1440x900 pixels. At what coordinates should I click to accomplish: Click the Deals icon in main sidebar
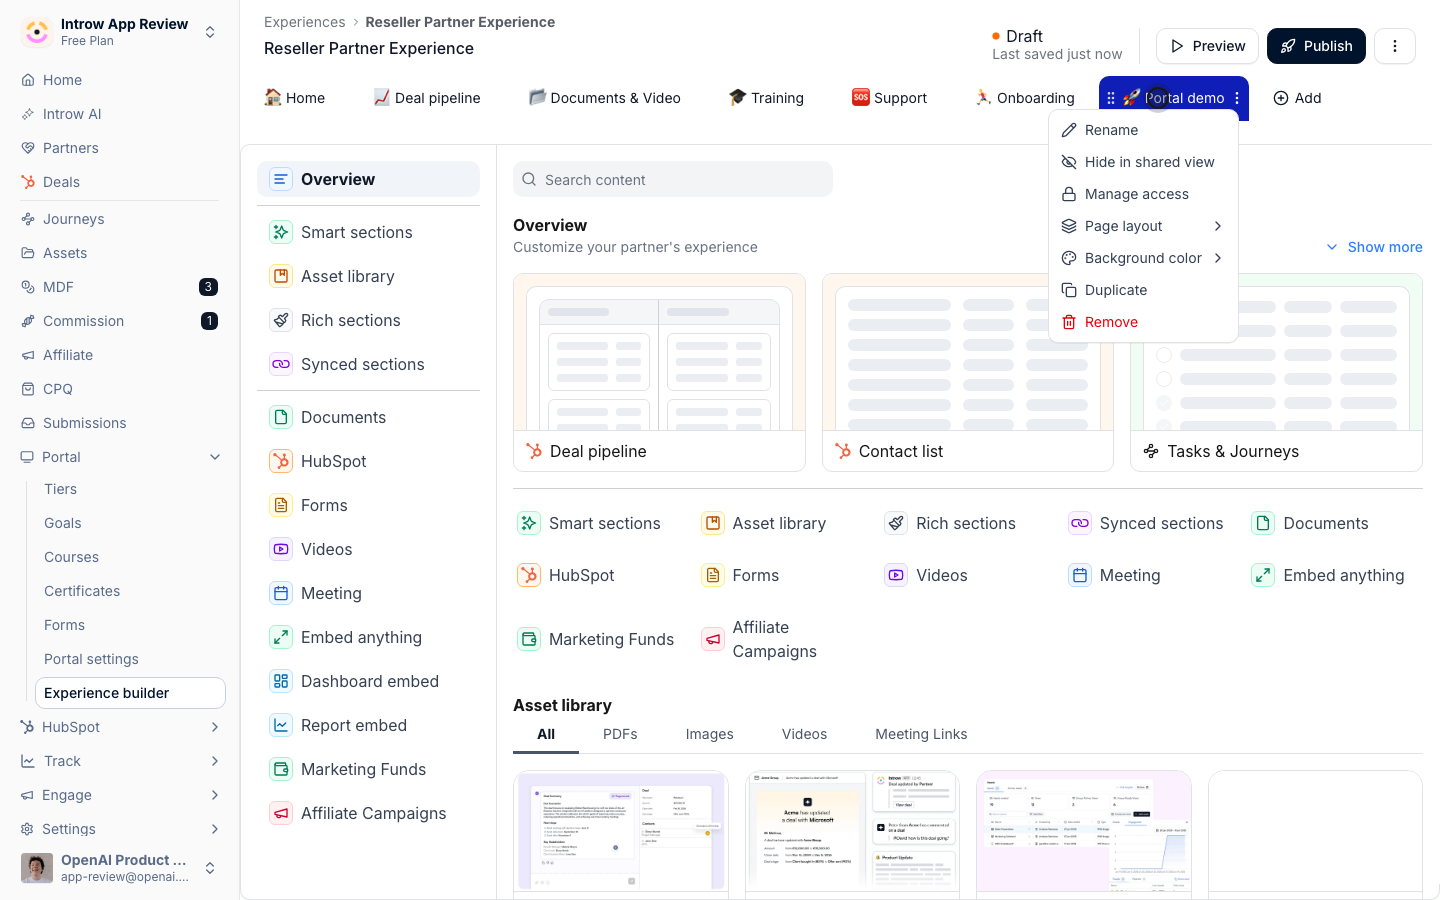(x=28, y=182)
